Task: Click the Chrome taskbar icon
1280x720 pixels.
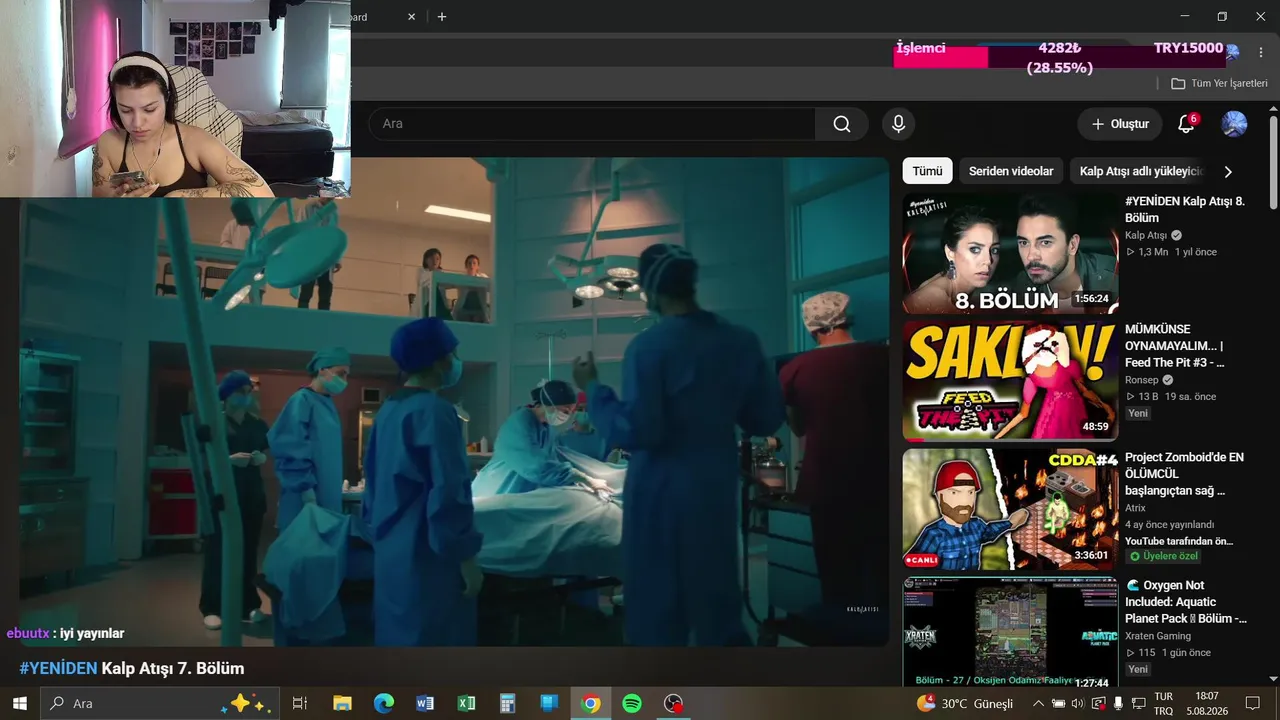Action: tap(591, 703)
